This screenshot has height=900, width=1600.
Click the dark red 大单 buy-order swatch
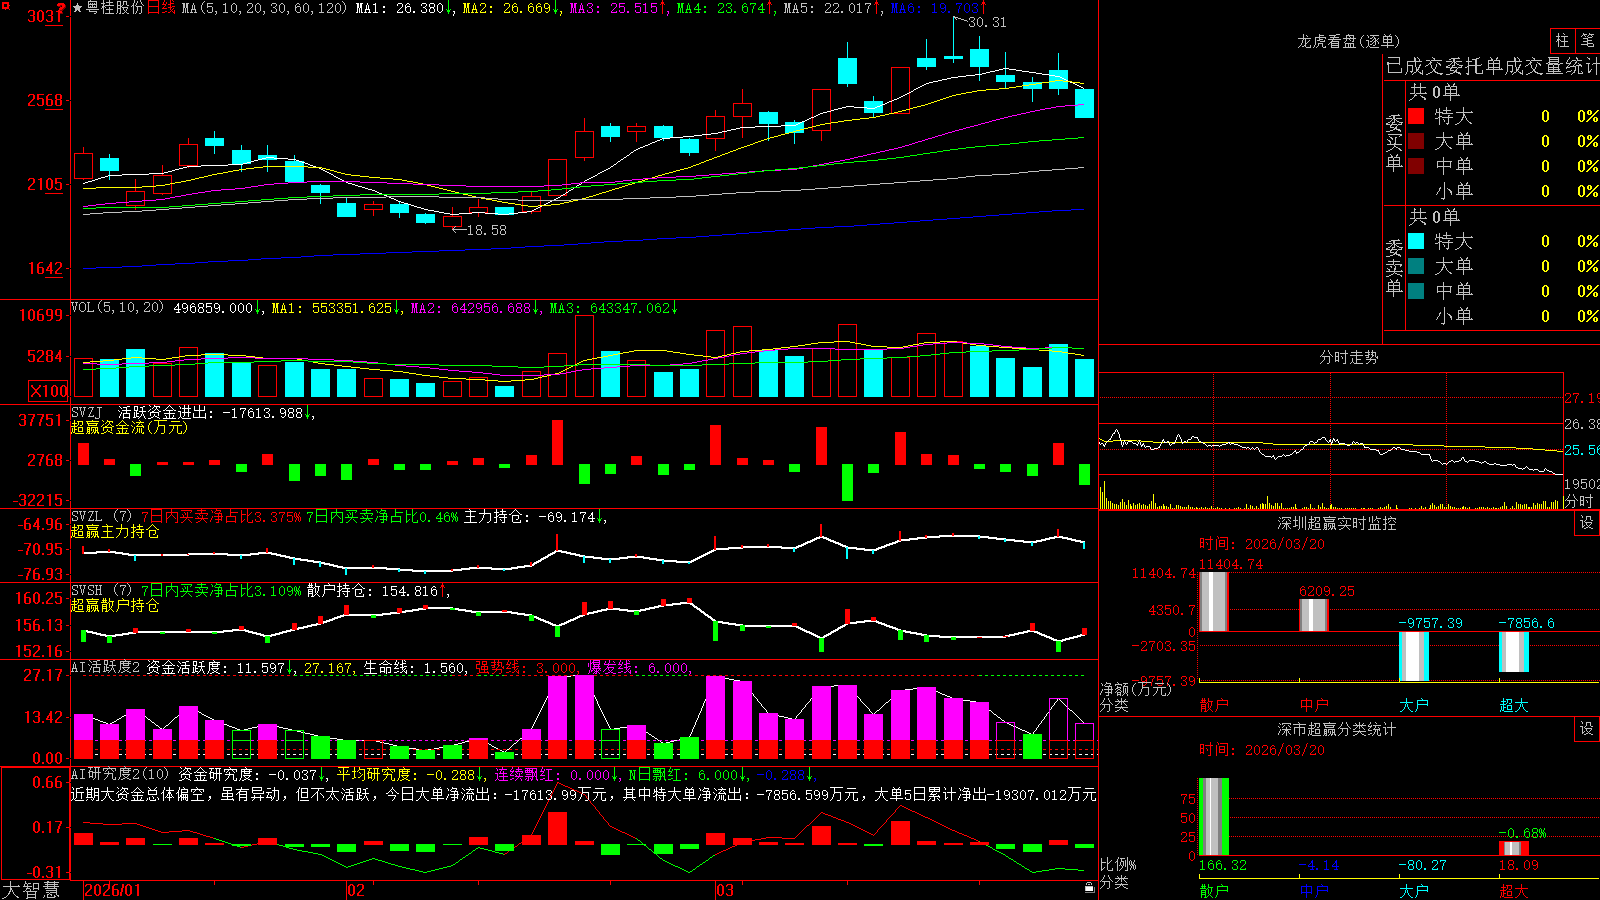pyautogui.click(x=1416, y=141)
